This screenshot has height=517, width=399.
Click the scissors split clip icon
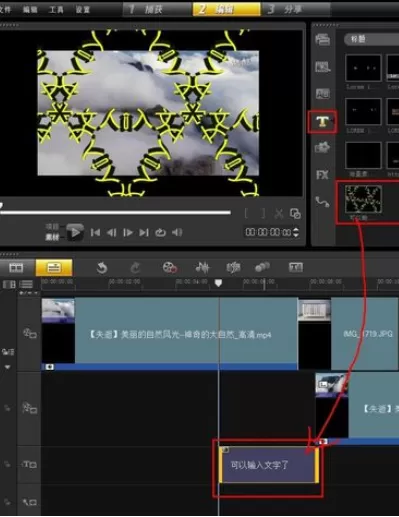click(279, 214)
